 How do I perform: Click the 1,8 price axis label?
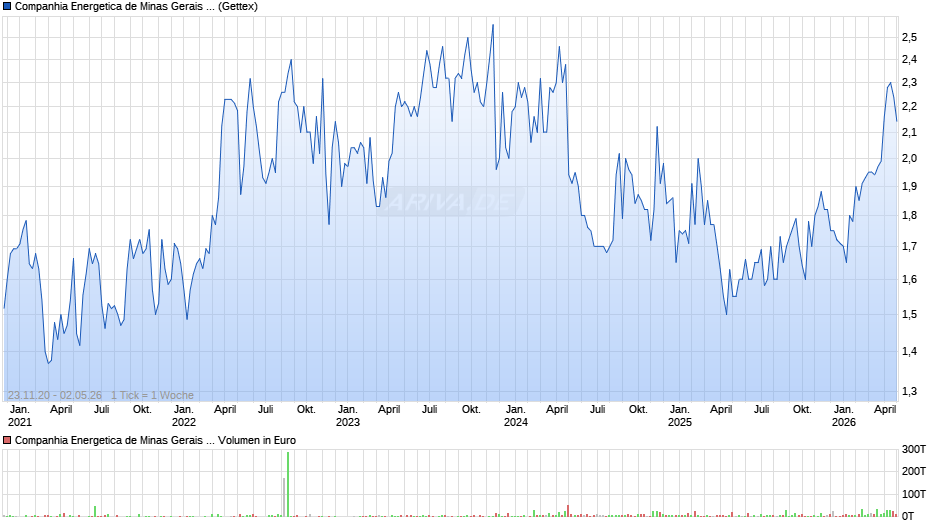click(909, 215)
